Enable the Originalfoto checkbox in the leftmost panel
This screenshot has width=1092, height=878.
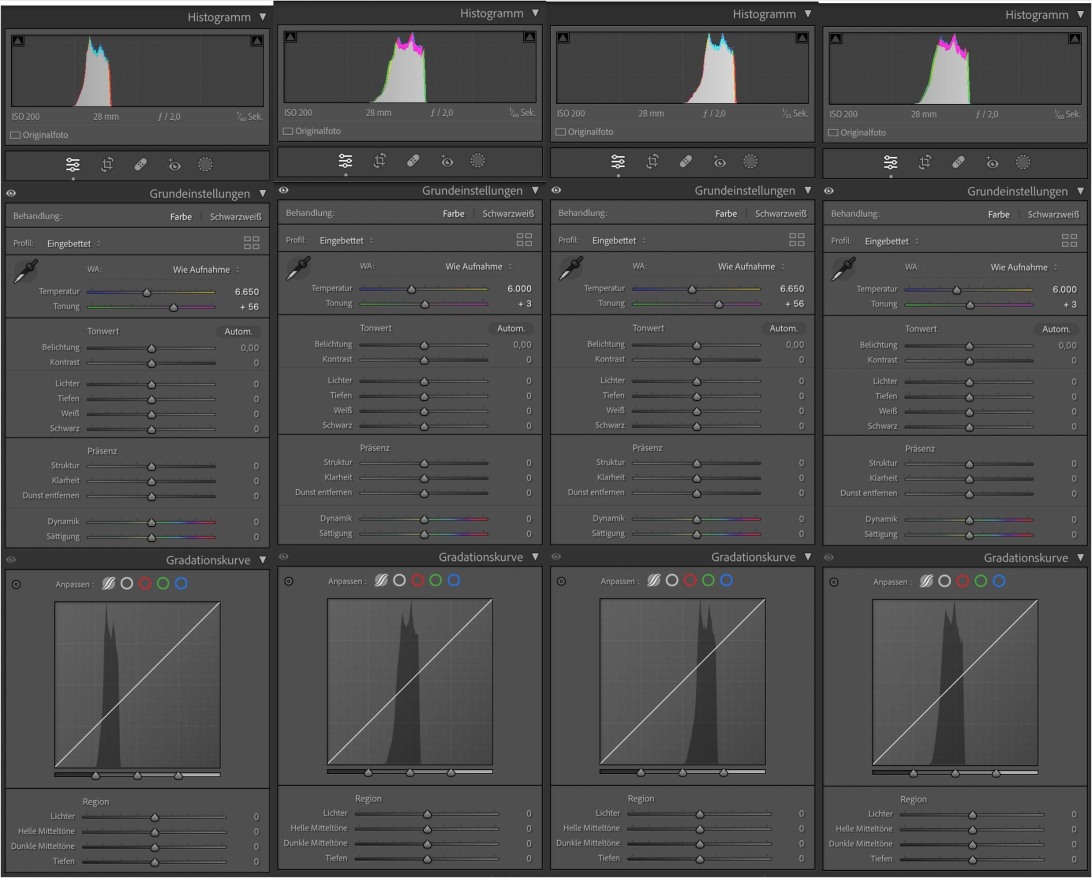[x=15, y=134]
